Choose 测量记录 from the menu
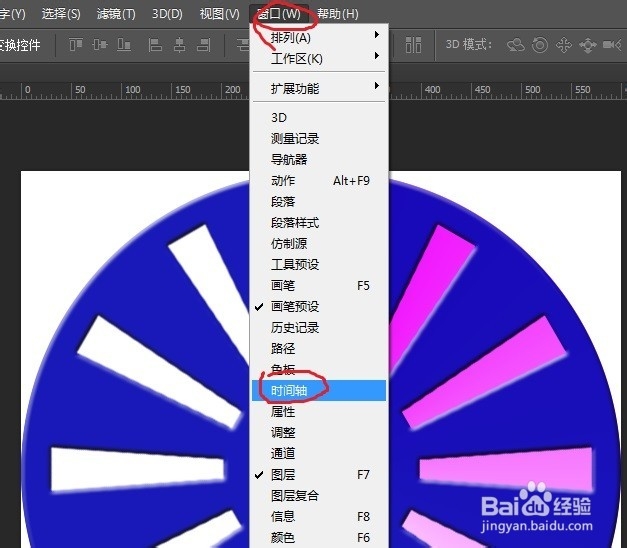 (319, 139)
